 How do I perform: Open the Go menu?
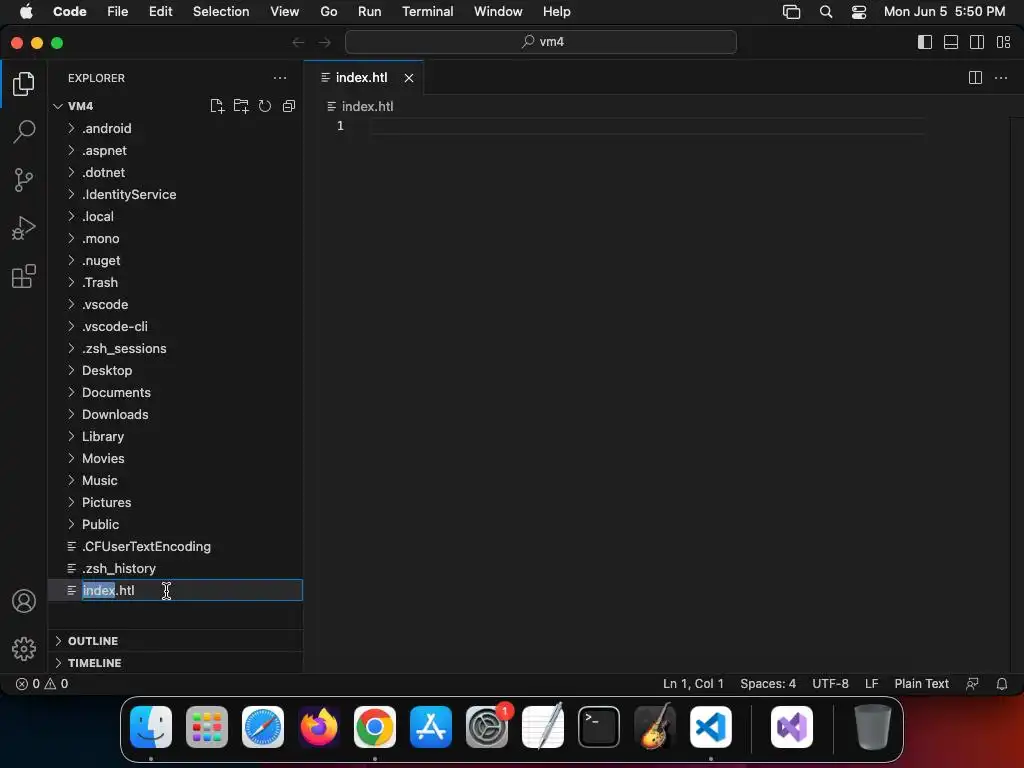[328, 12]
